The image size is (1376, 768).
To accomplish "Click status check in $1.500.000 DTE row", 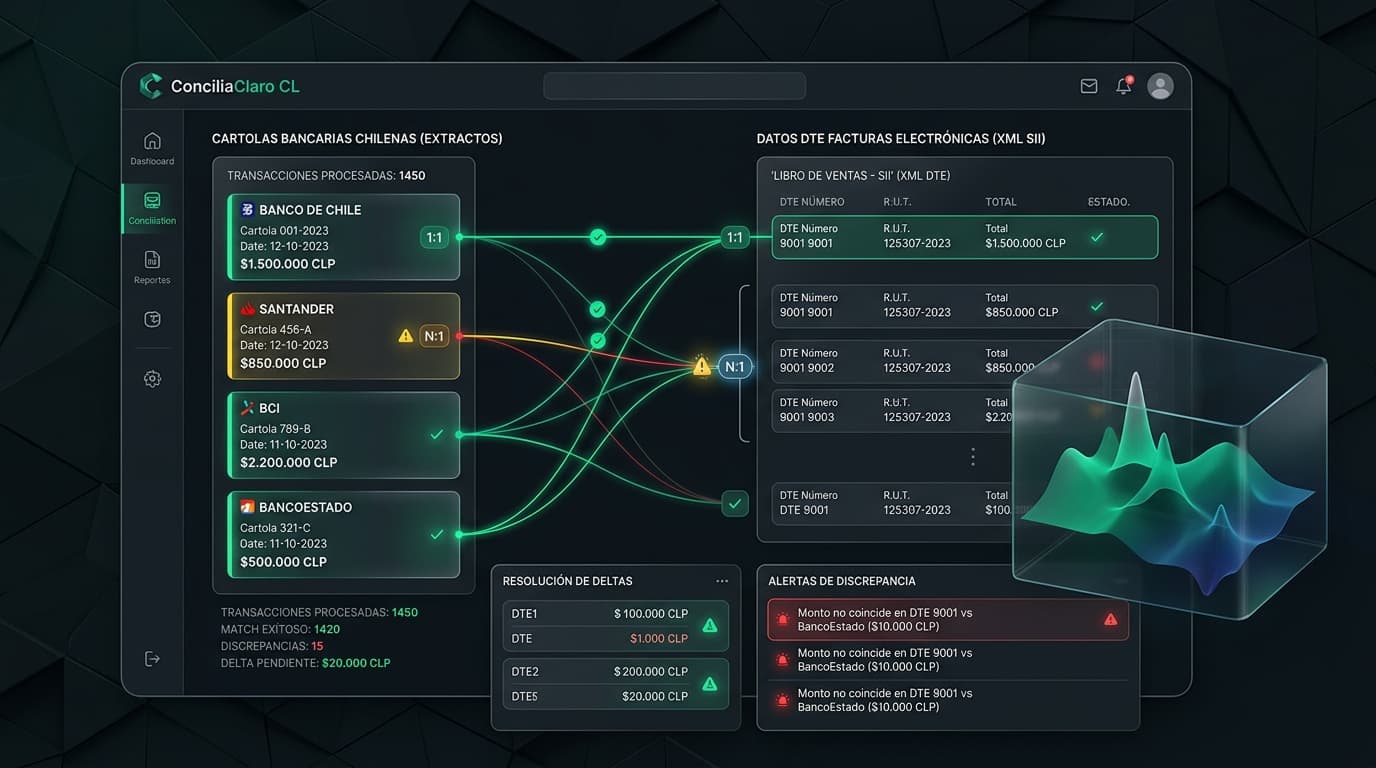I will tap(1097, 237).
